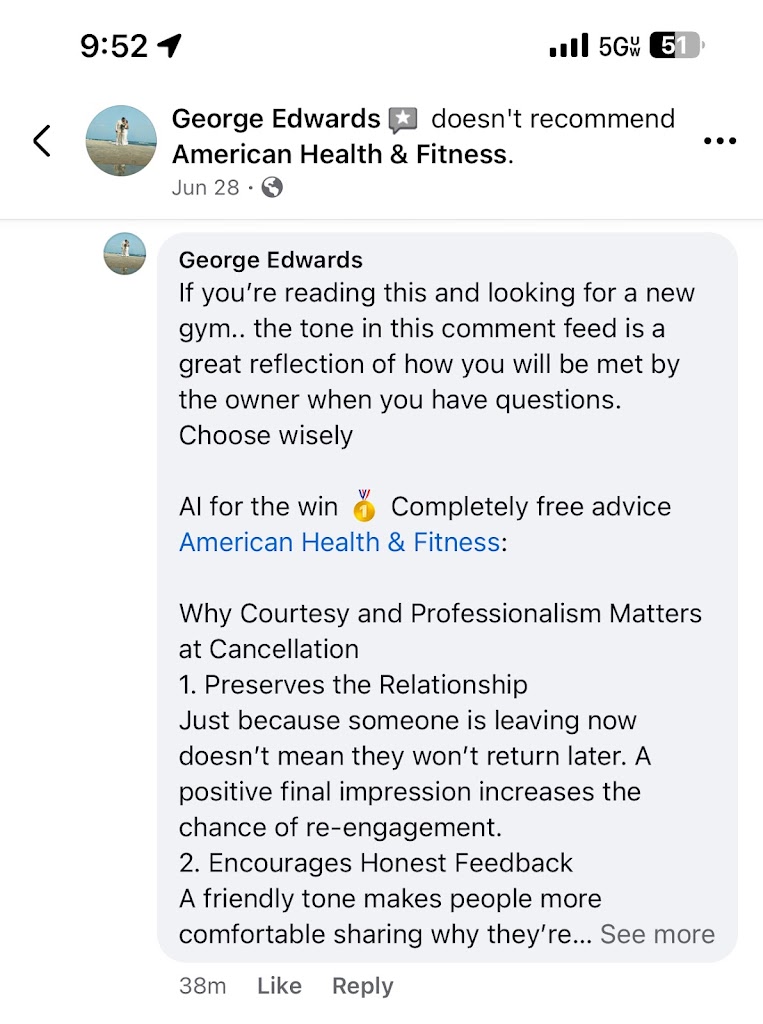Tap the battery indicator in status bar
Viewport: 763px width, 1024px height.
point(676,46)
